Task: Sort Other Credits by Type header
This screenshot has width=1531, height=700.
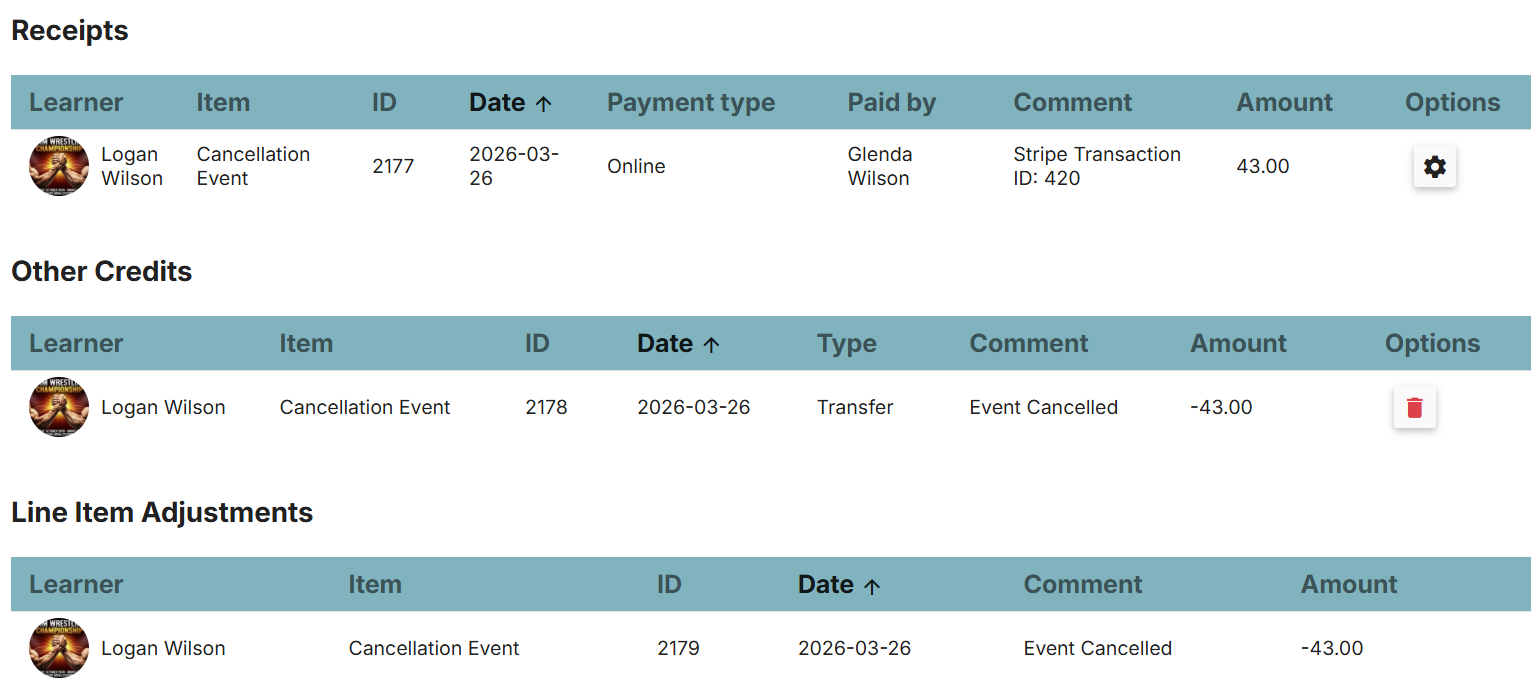Action: pyautogui.click(x=846, y=344)
